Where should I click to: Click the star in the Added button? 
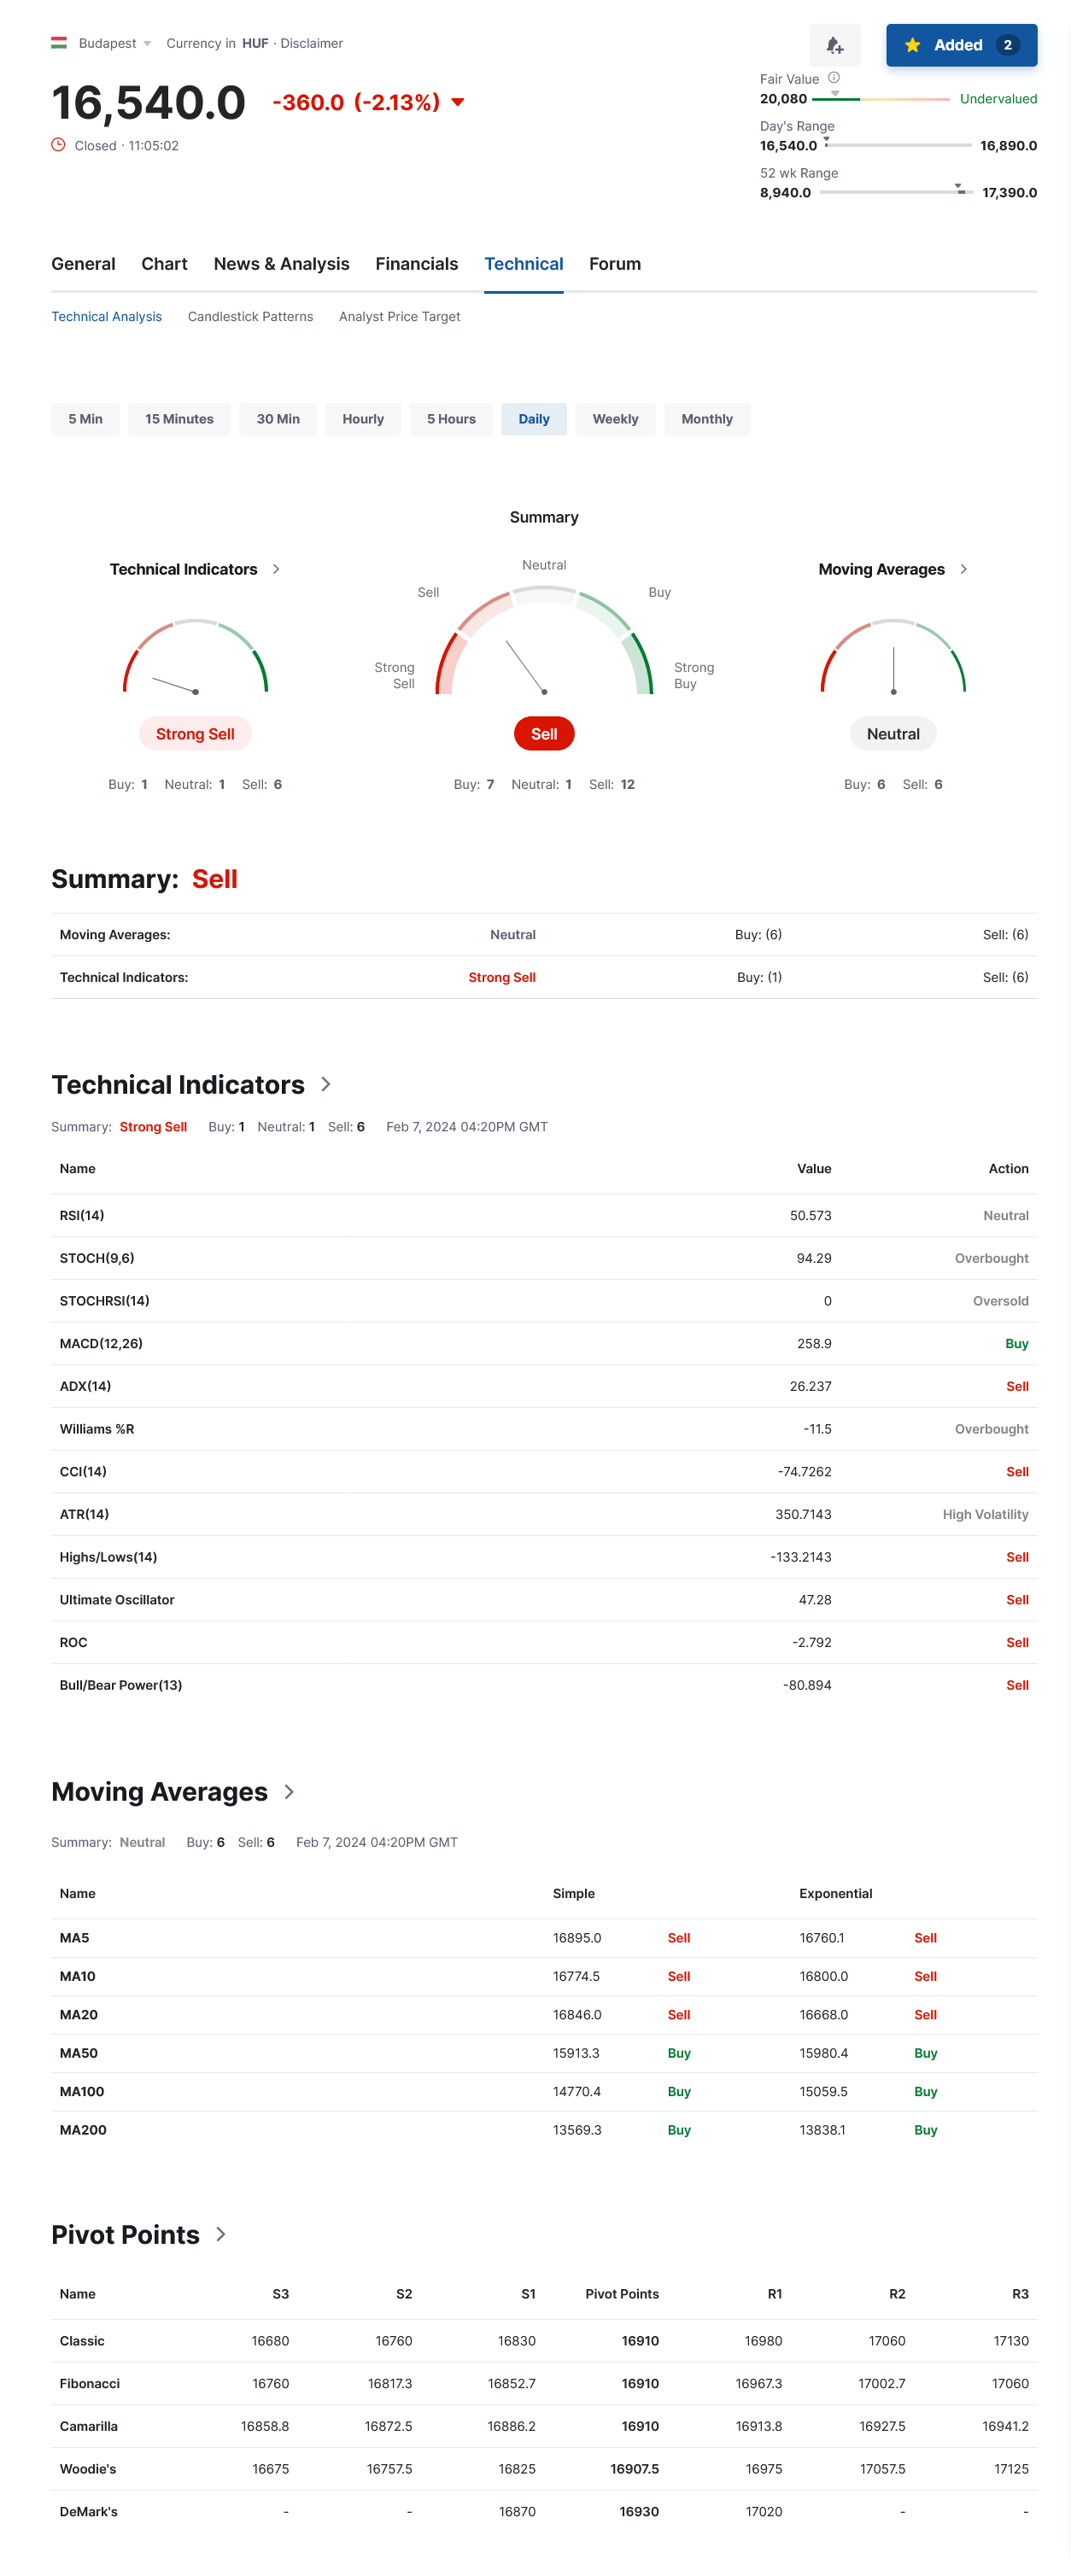tap(912, 45)
